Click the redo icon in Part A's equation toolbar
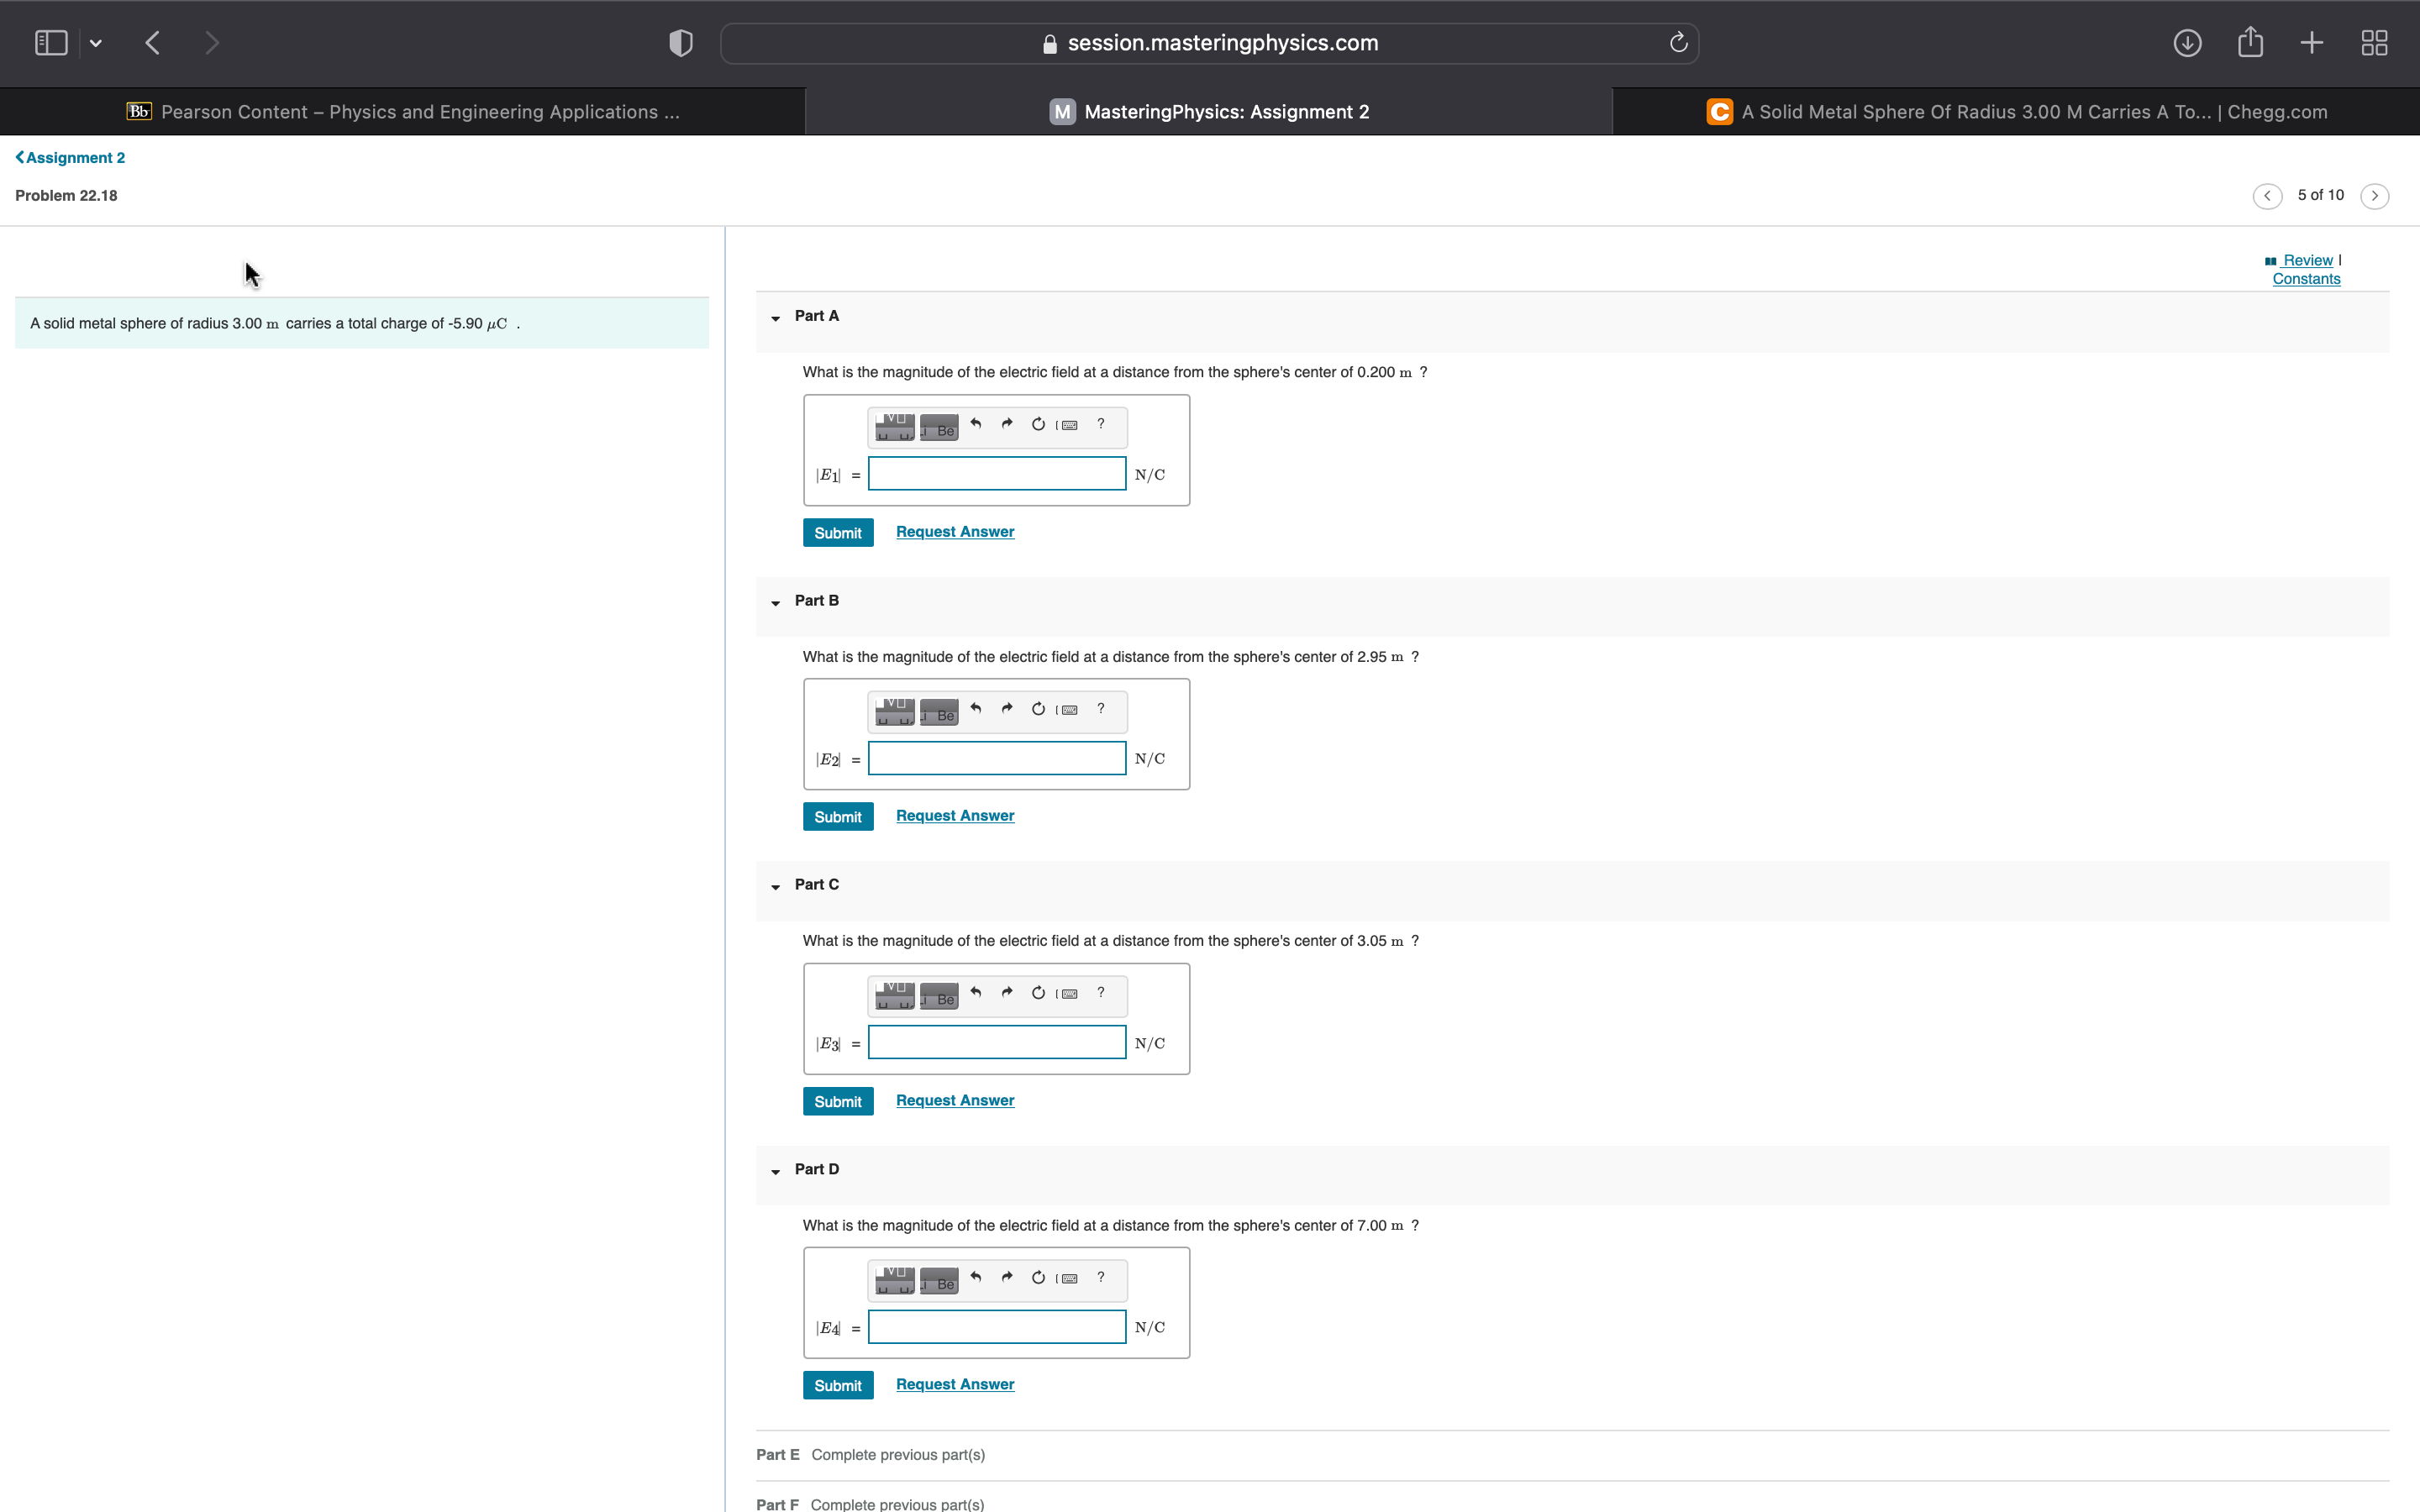The image size is (2420, 1512). coord(1006,424)
